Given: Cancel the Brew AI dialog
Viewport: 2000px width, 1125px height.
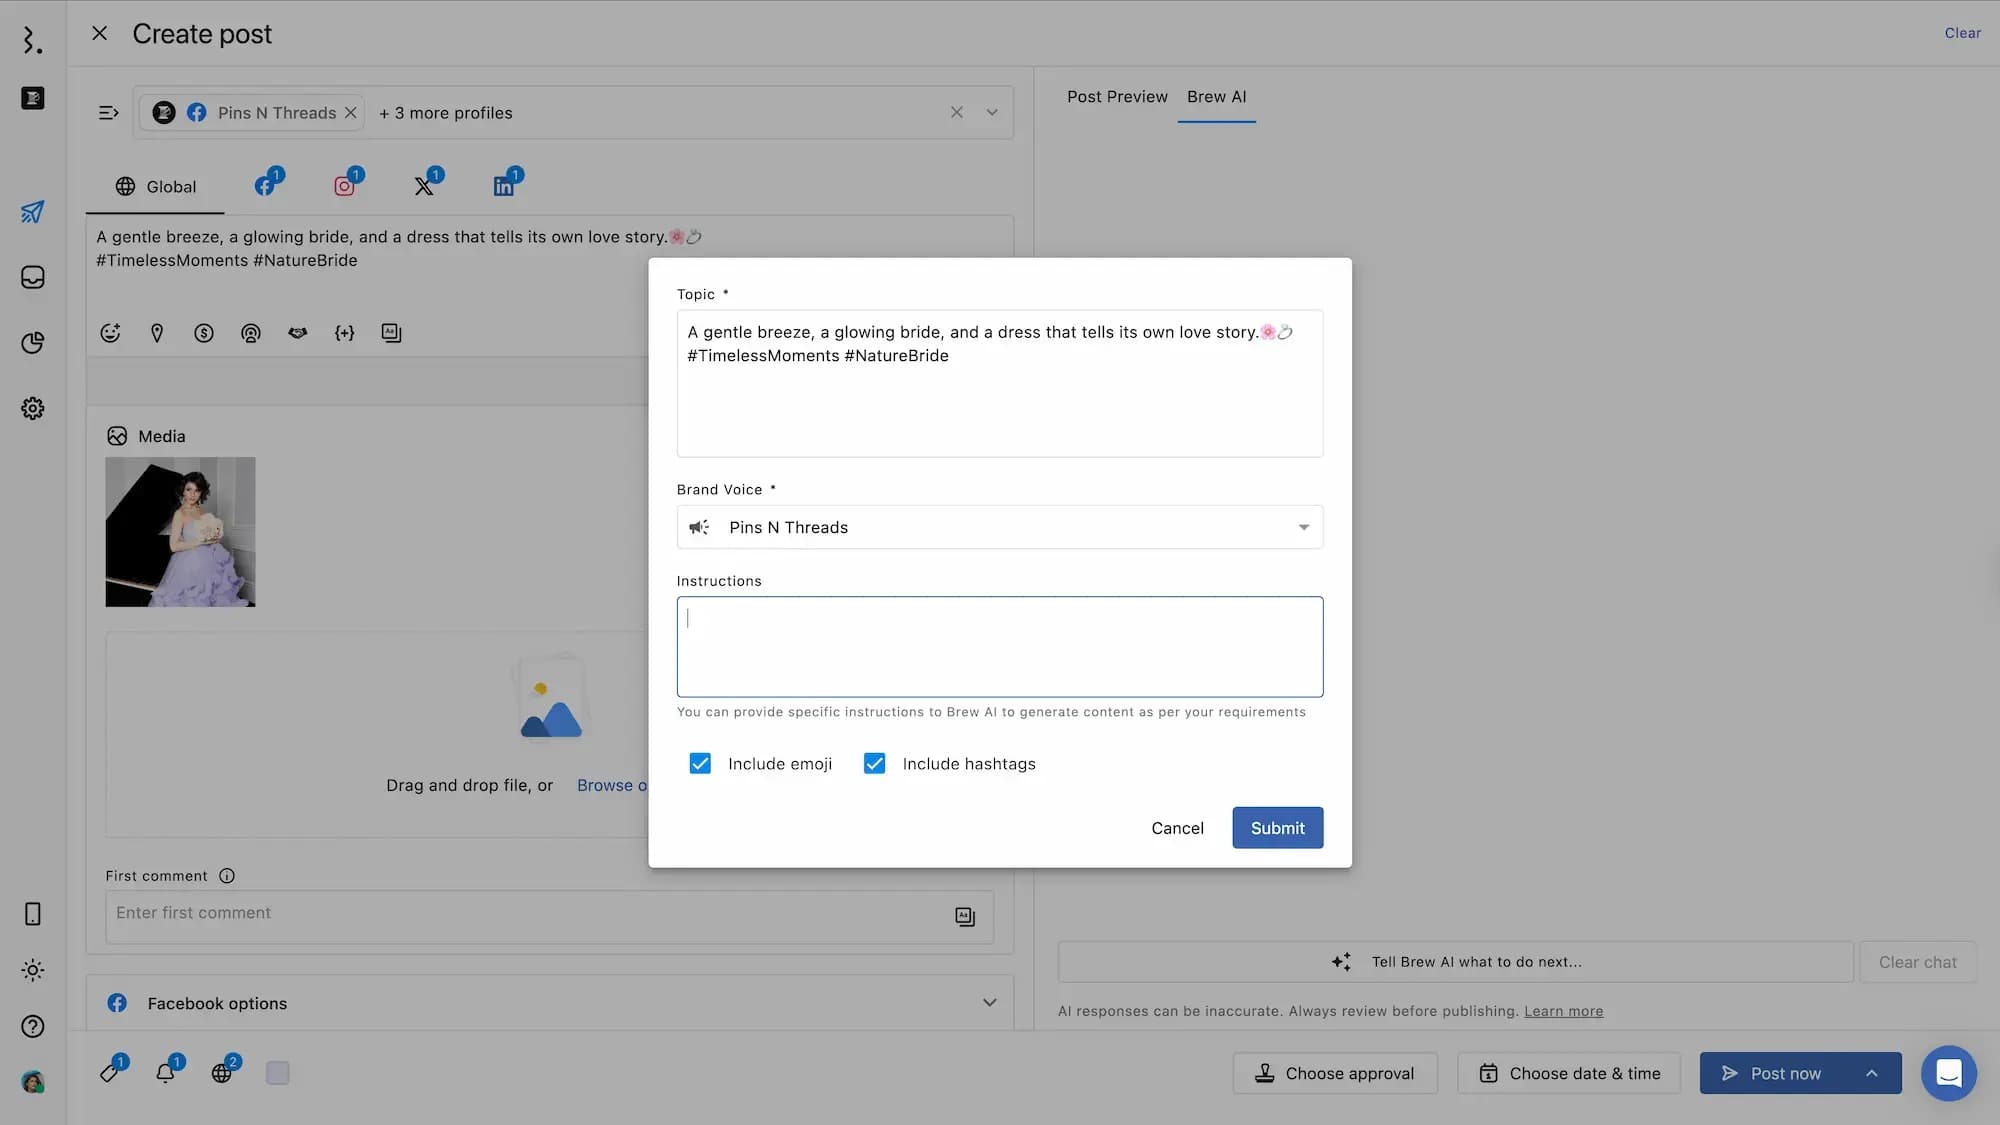Looking at the screenshot, I should coord(1177,827).
